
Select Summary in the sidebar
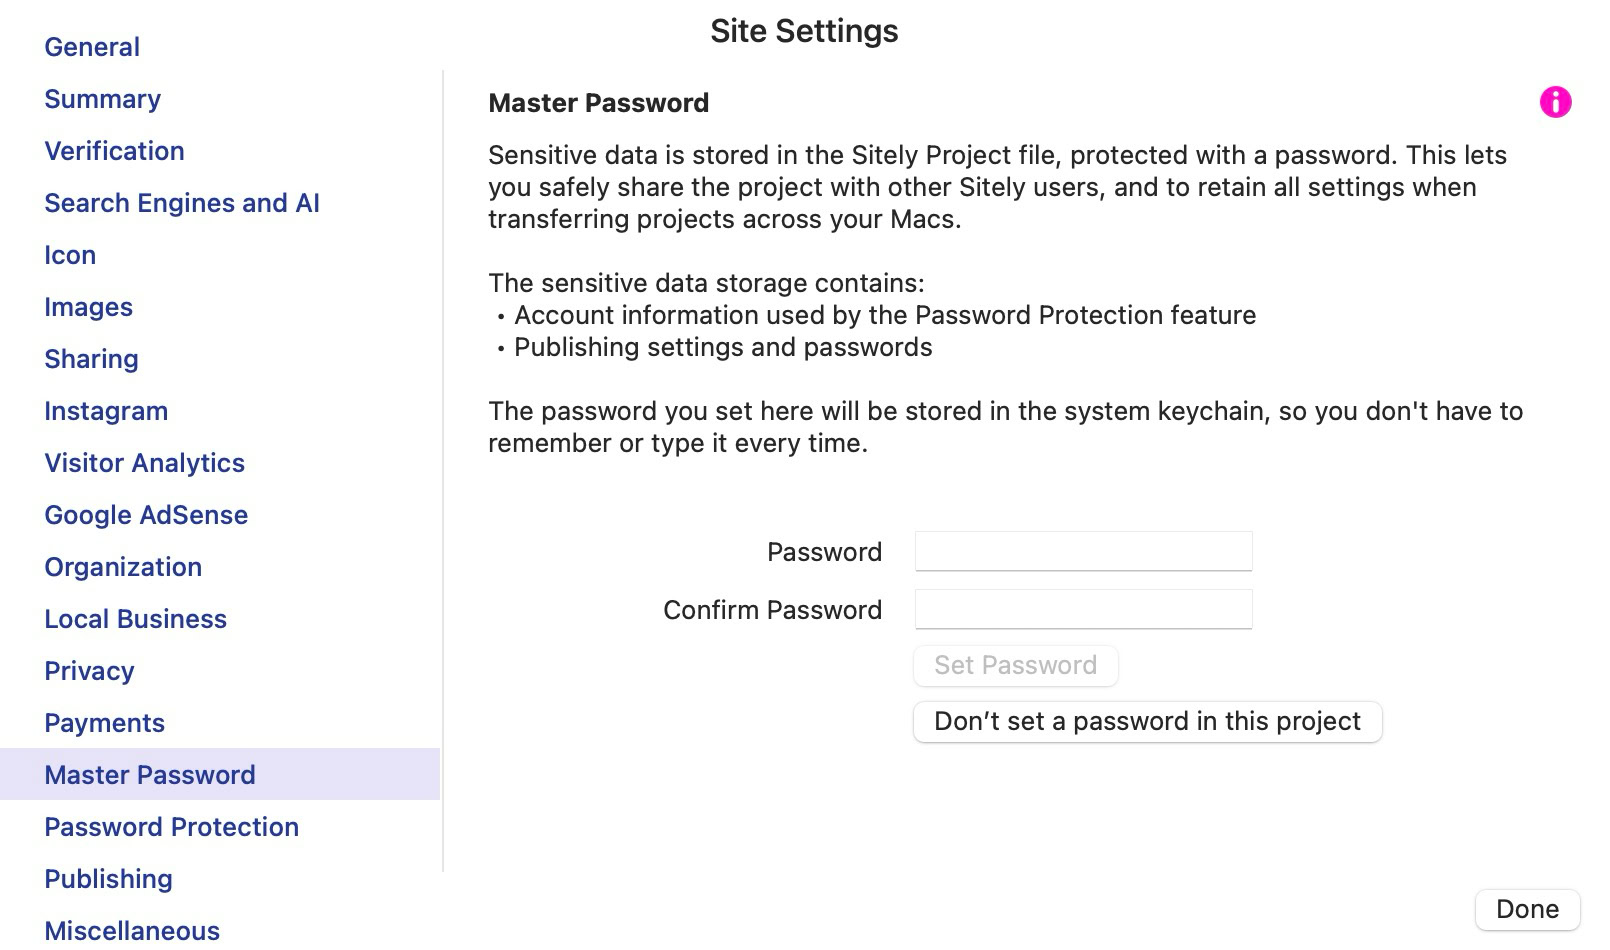click(102, 99)
